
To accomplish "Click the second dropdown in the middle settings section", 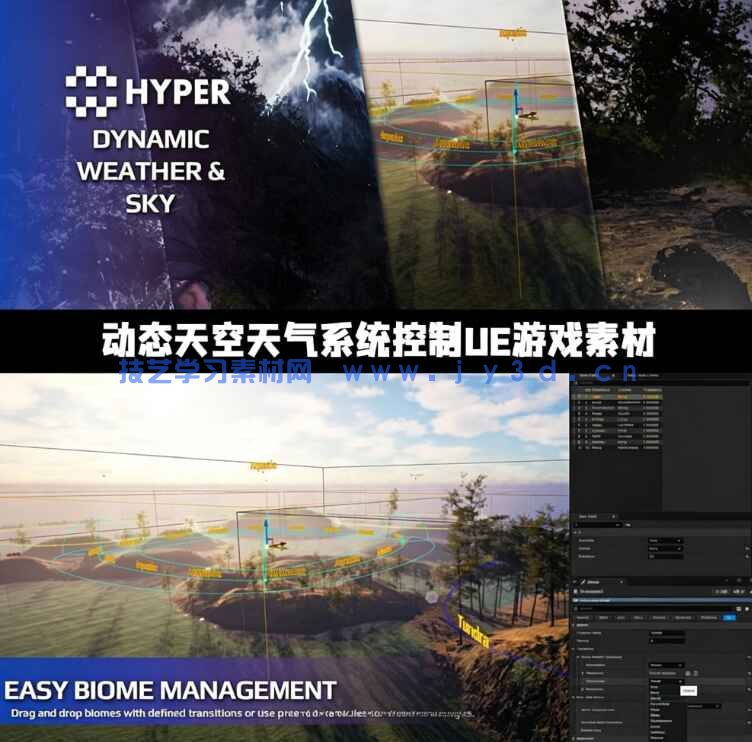I will pos(666,549).
